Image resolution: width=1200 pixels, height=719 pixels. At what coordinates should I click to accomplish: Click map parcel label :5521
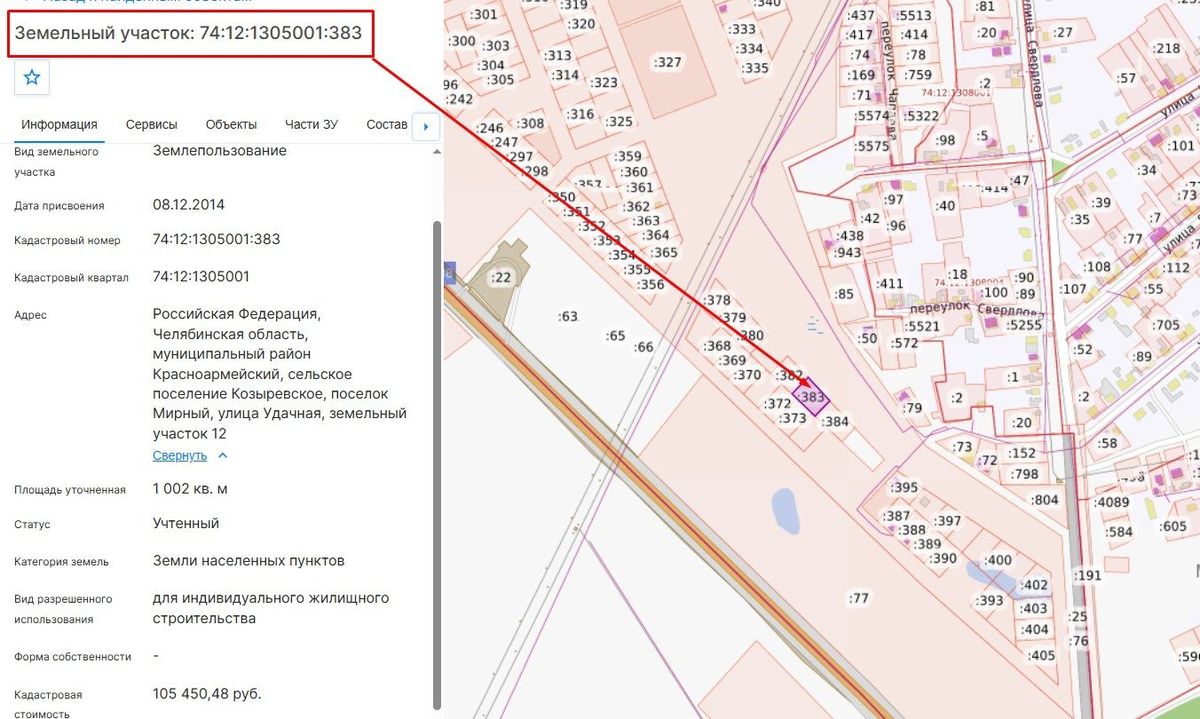(921, 326)
